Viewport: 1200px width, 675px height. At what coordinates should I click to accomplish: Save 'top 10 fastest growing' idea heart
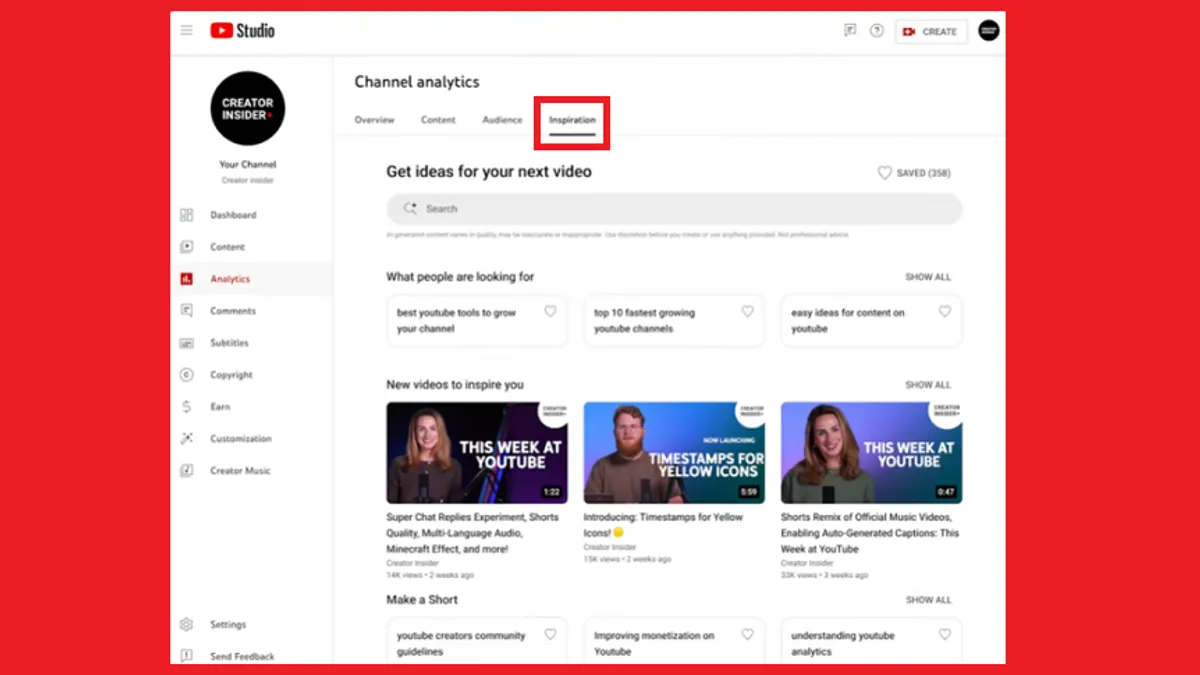point(747,312)
